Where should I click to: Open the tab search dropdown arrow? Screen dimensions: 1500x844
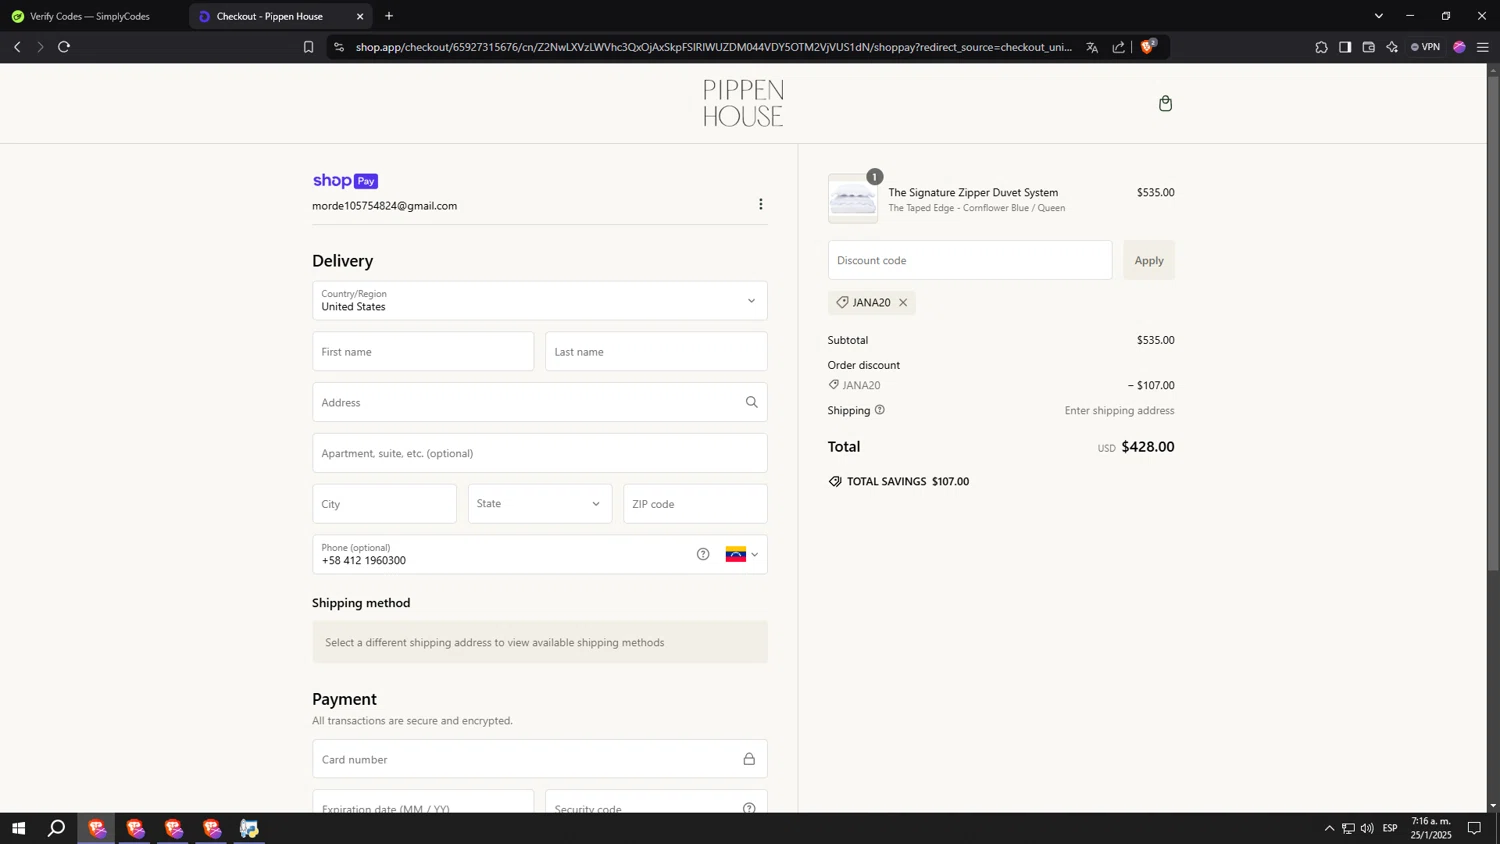(1379, 16)
